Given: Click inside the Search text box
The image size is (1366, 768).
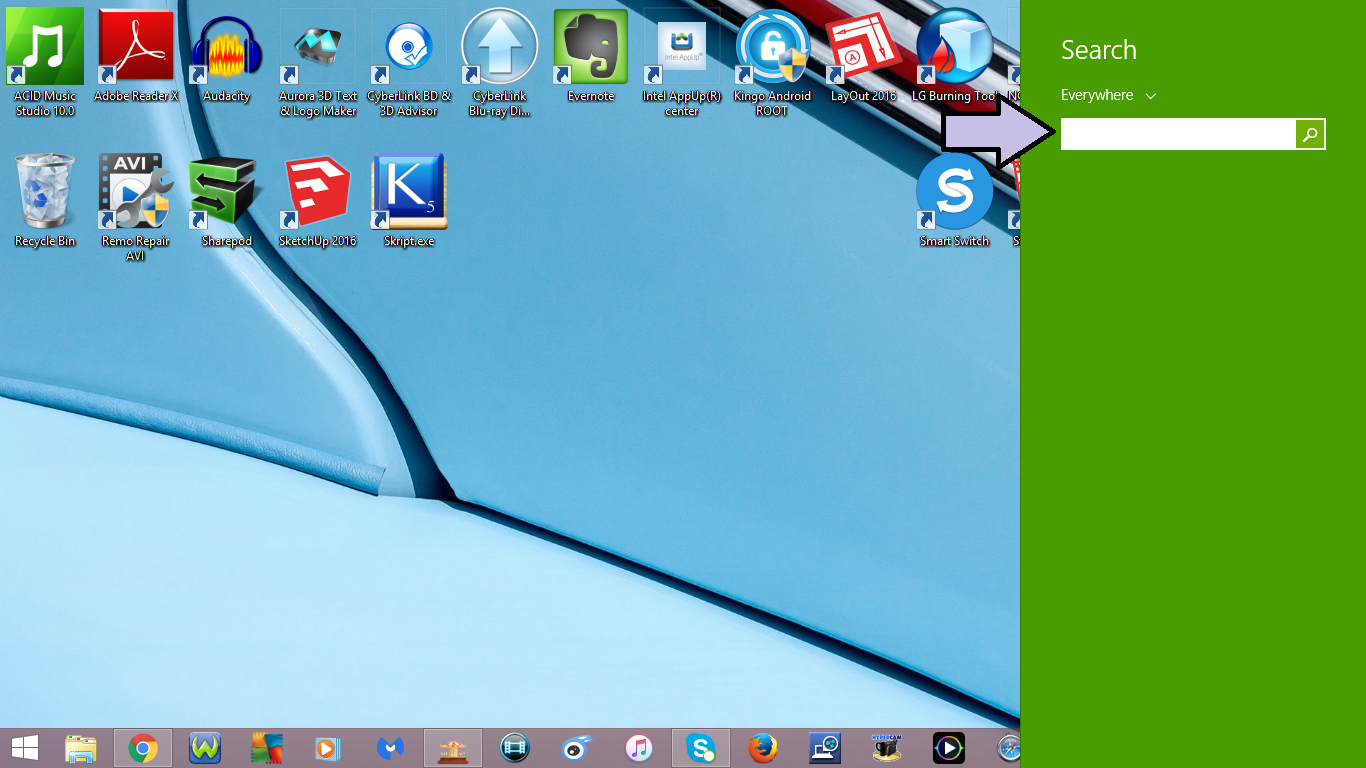Looking at the screenshot, I should point(1178,134).
